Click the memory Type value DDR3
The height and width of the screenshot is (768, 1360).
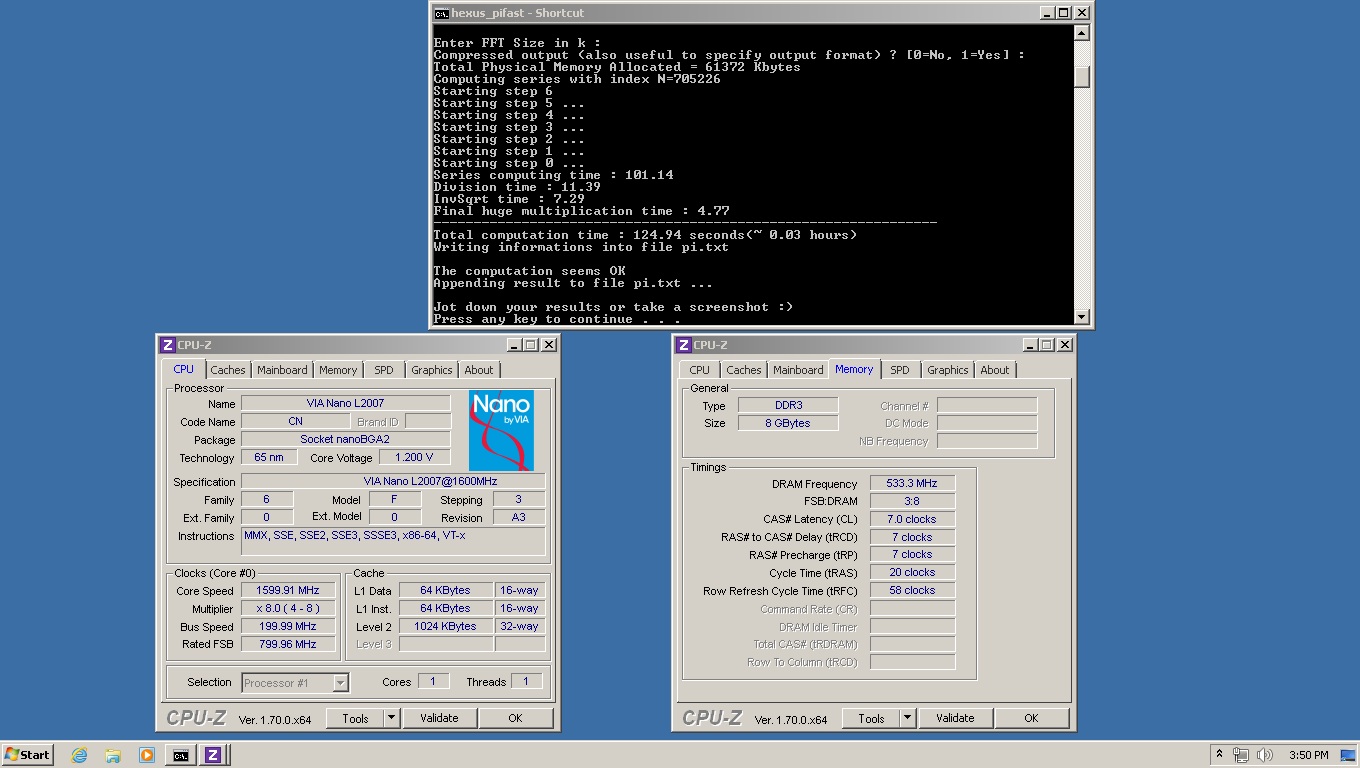pos(788,405)
